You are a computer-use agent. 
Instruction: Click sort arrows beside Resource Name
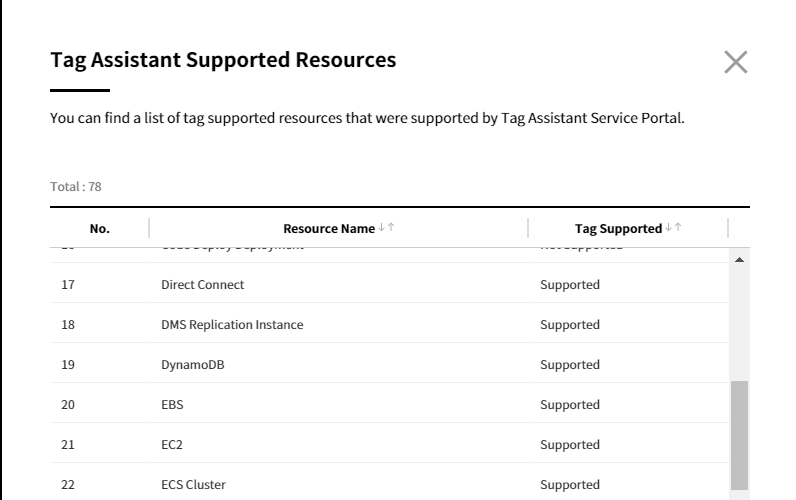click(386, 228)
